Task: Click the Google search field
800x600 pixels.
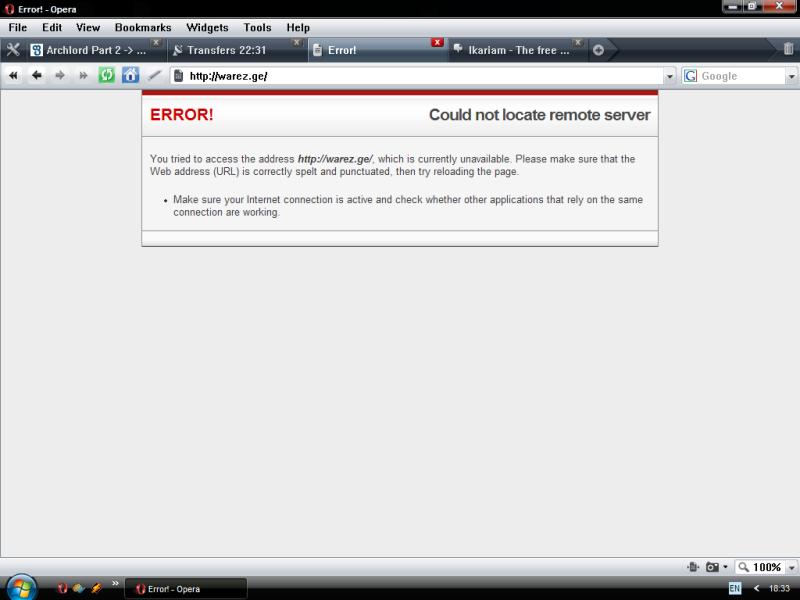Action: click(742, 76)
